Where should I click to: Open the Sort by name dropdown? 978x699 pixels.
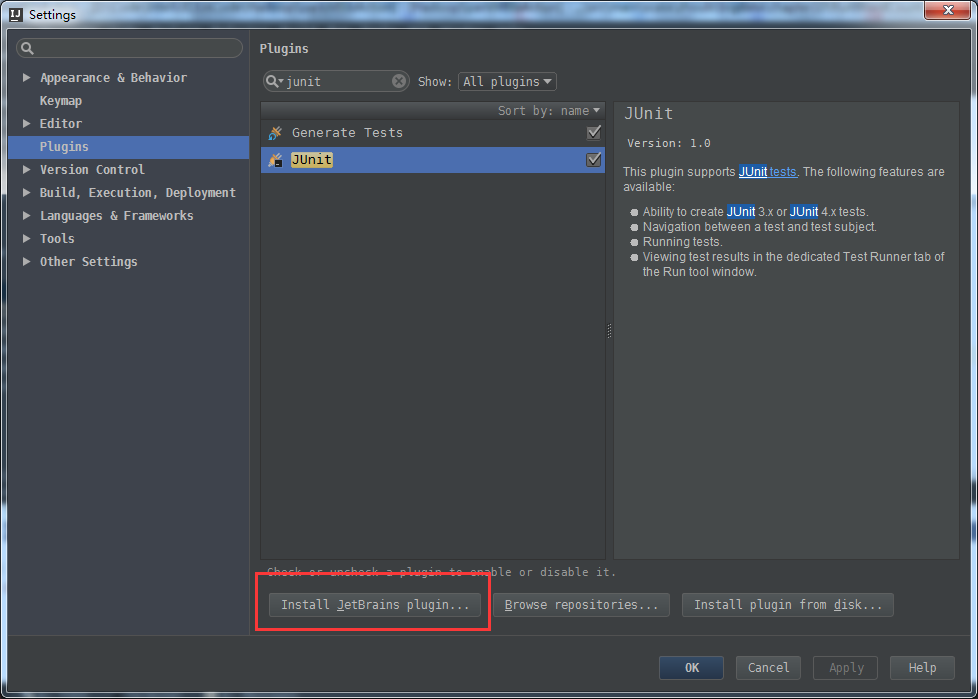[x=549, y=111]
